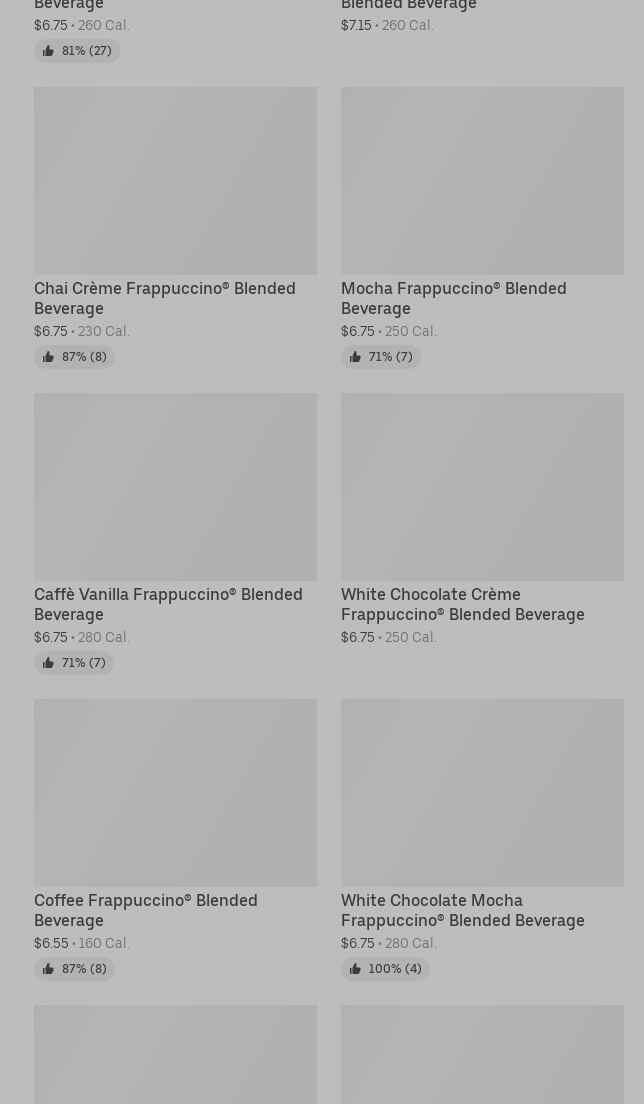Click the $7.15 item price at top
The width and height of the screenshot is (644, 1104).
(x=356, y=25)
